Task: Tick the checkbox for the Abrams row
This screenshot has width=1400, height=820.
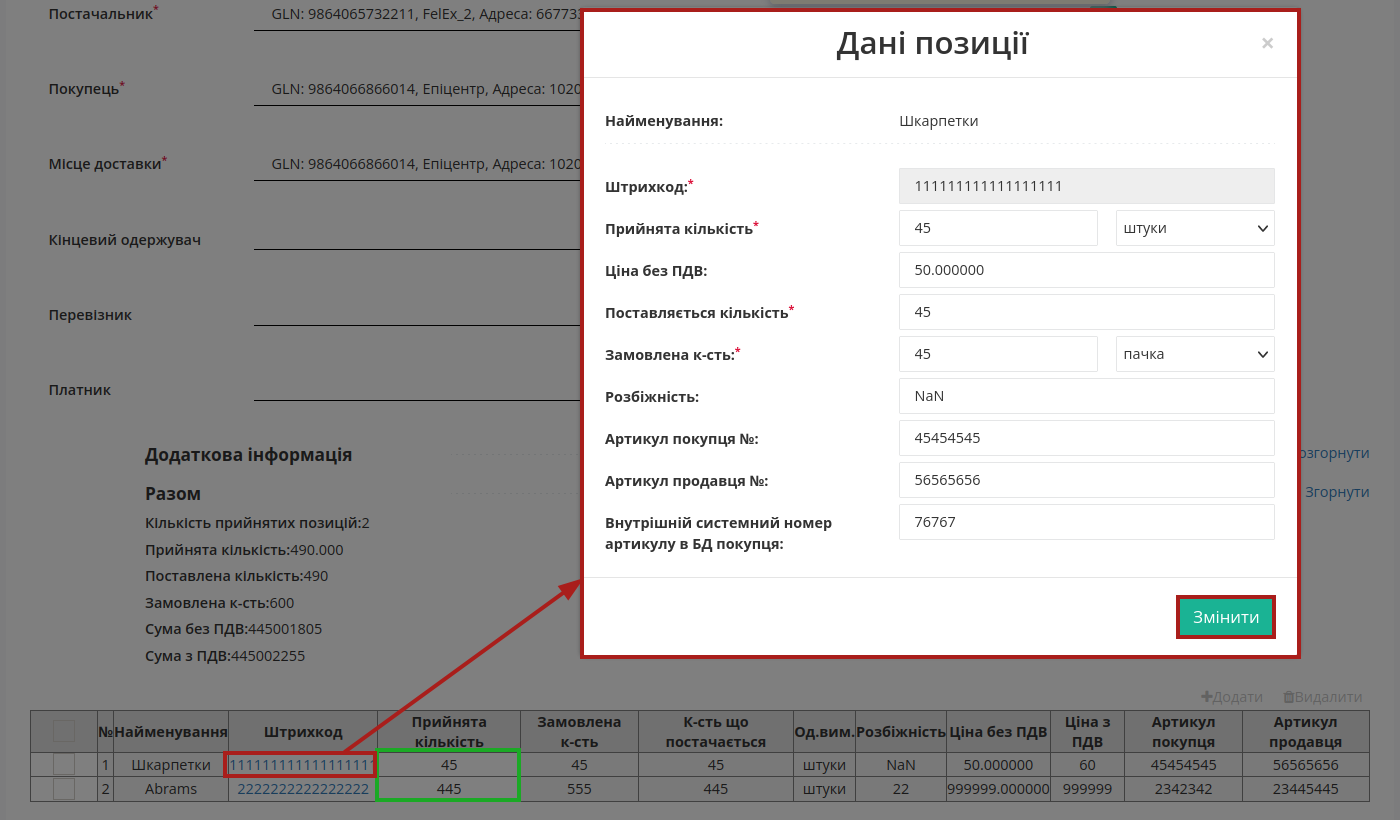Action: [x=64, y=789]
